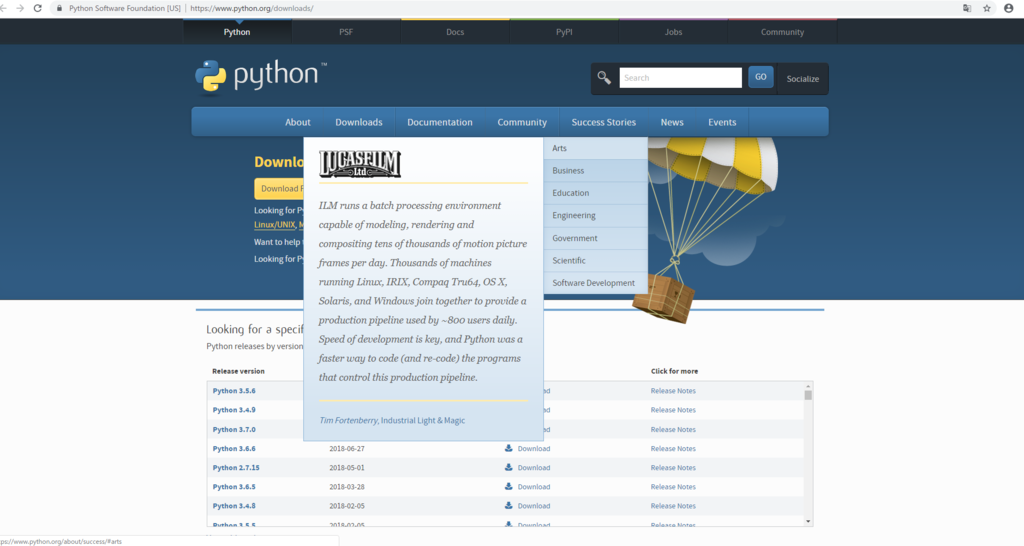Click the download icon for Python 3.6.5
Viewport: 1024px width, 546px height.
click(x=508, y=486)
